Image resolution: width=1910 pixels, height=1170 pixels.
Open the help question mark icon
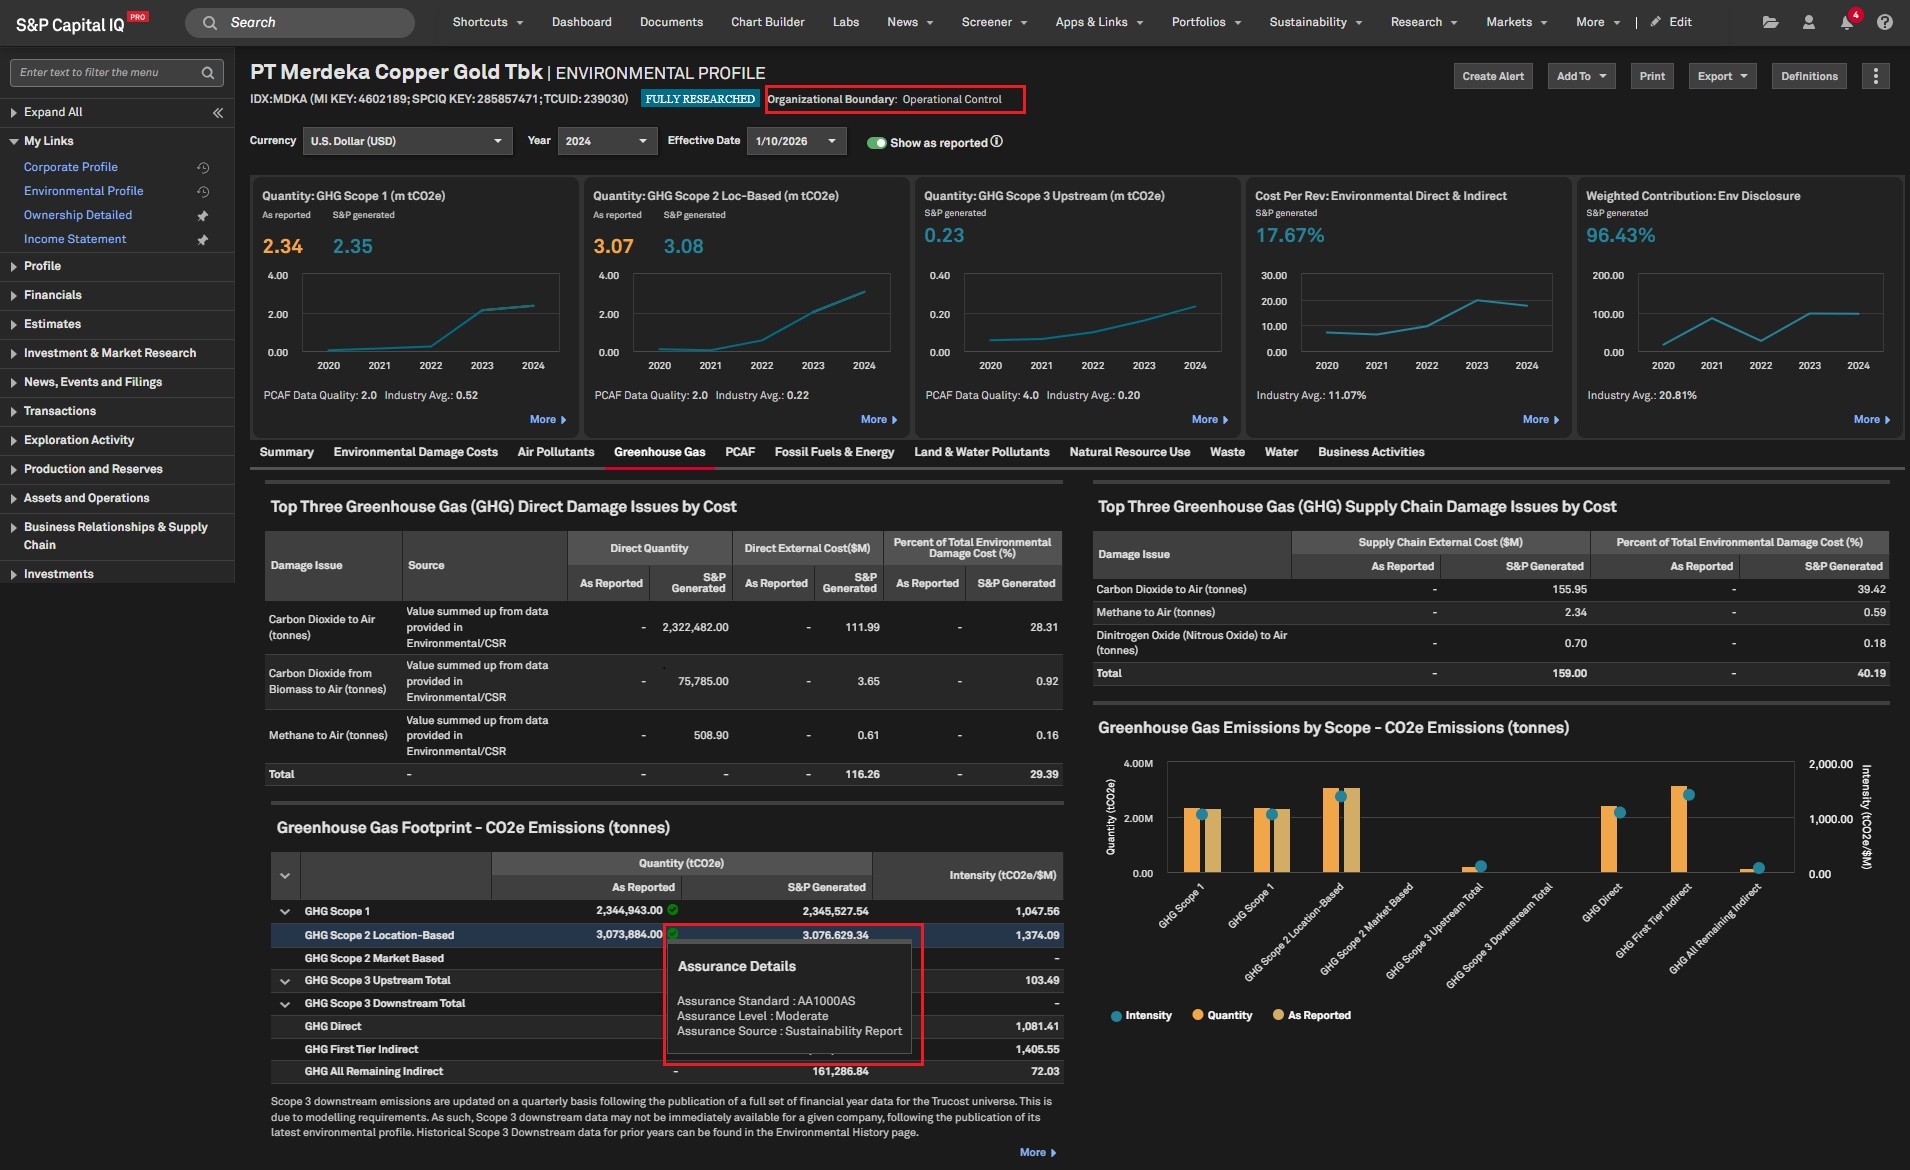click(1884, 22)
